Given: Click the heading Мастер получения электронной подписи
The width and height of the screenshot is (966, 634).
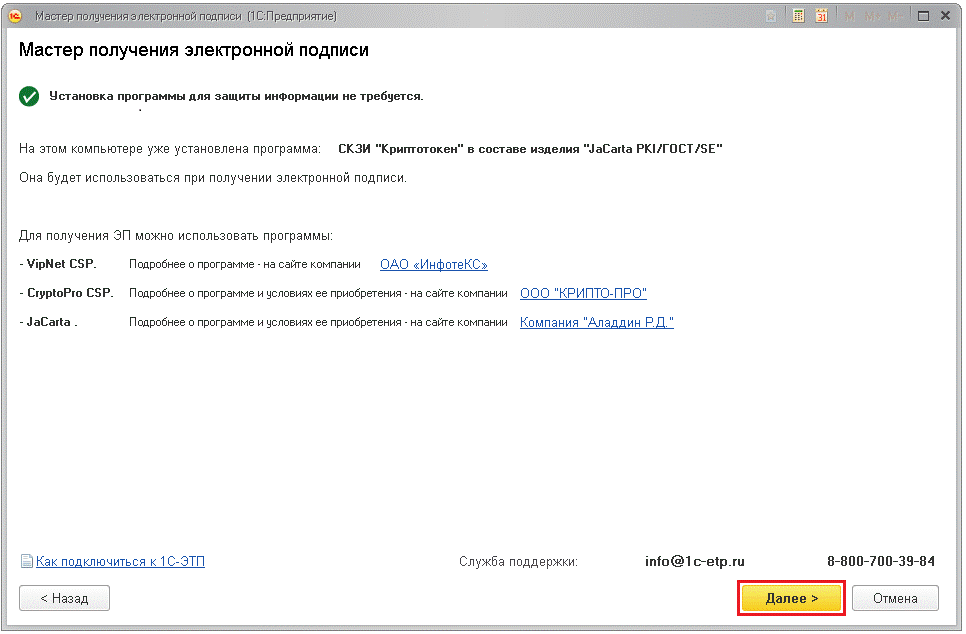Looking at the screenshot, I should [x=193, y=50].
